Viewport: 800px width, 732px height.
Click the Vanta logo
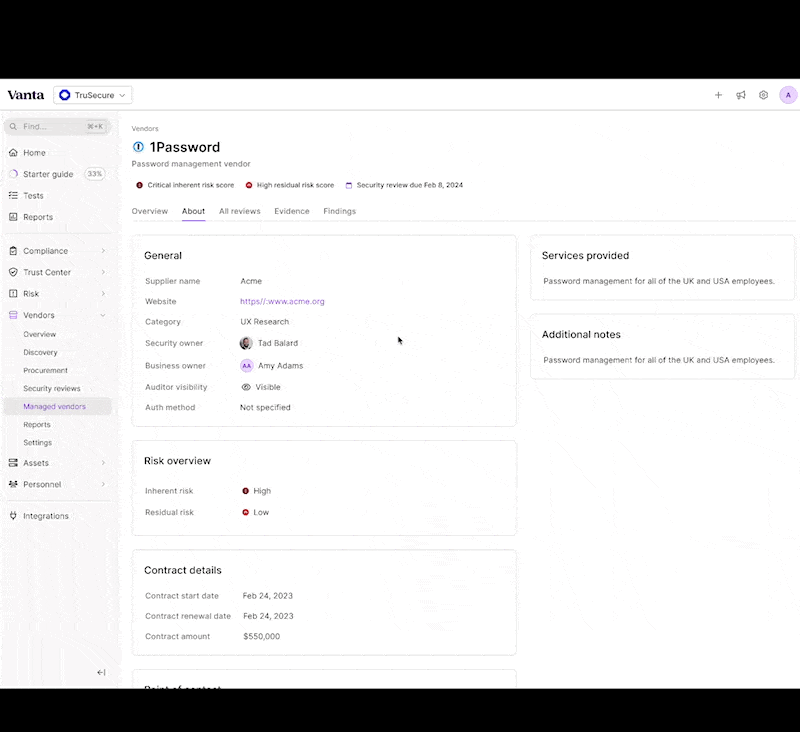click(26, 95)
